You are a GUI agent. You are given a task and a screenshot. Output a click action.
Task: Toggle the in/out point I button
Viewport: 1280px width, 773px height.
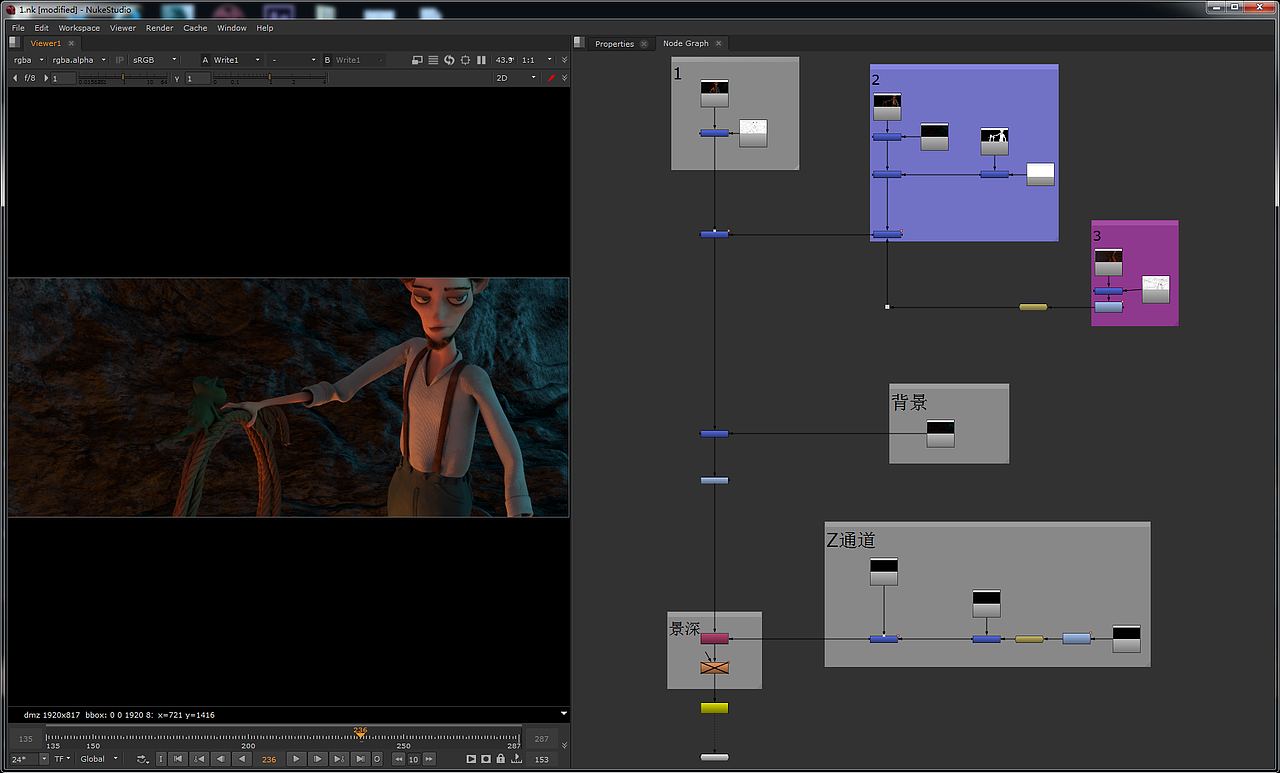(161, 759)
